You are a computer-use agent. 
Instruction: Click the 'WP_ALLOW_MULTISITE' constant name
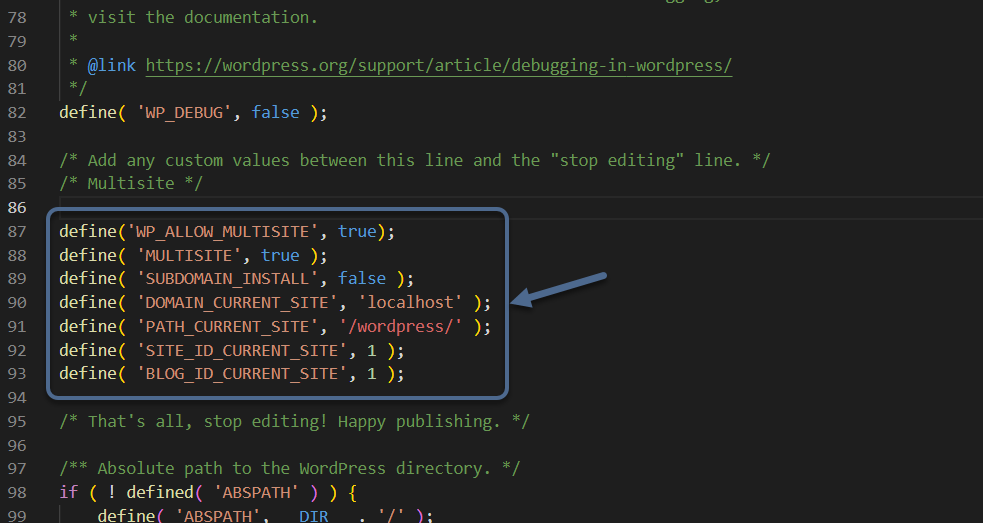(x=223, y=232)
